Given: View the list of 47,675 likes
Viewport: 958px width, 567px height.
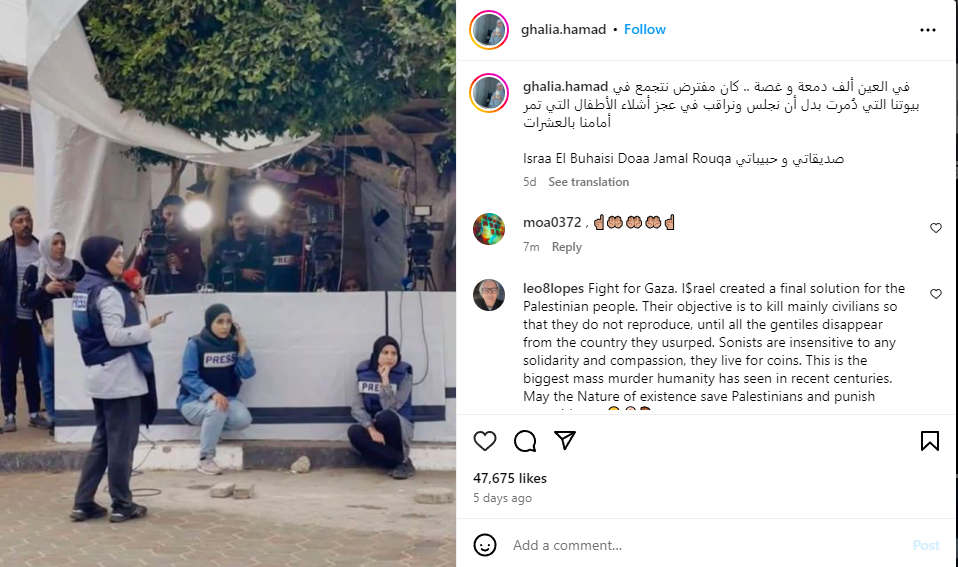Looking at the screenshot, I should pos(510,478).
